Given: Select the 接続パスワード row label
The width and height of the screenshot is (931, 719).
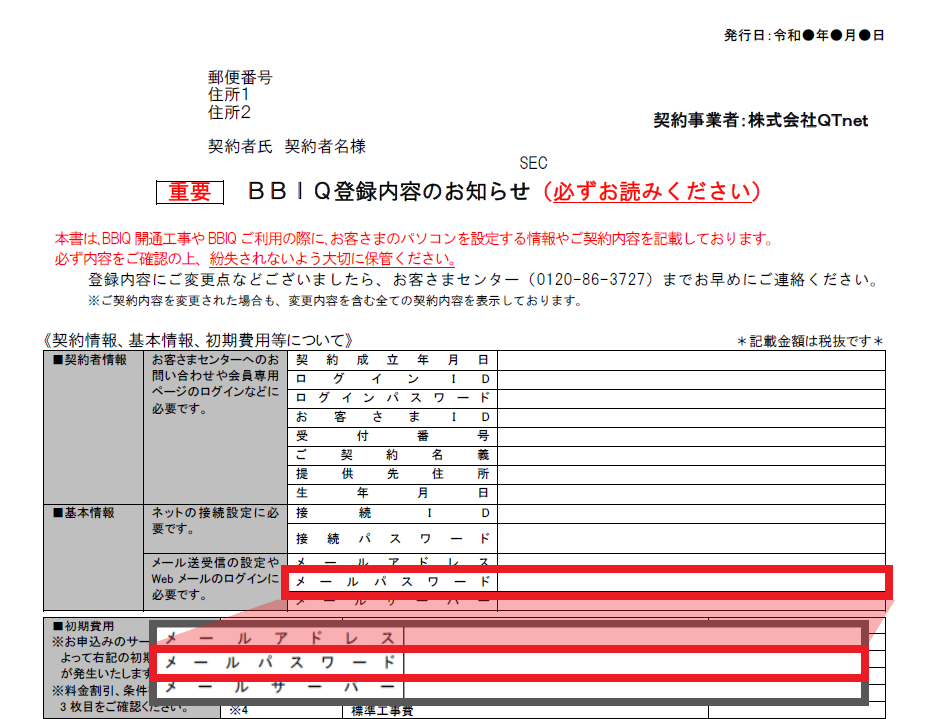Looking at the screenshot, I should [392, 539].
